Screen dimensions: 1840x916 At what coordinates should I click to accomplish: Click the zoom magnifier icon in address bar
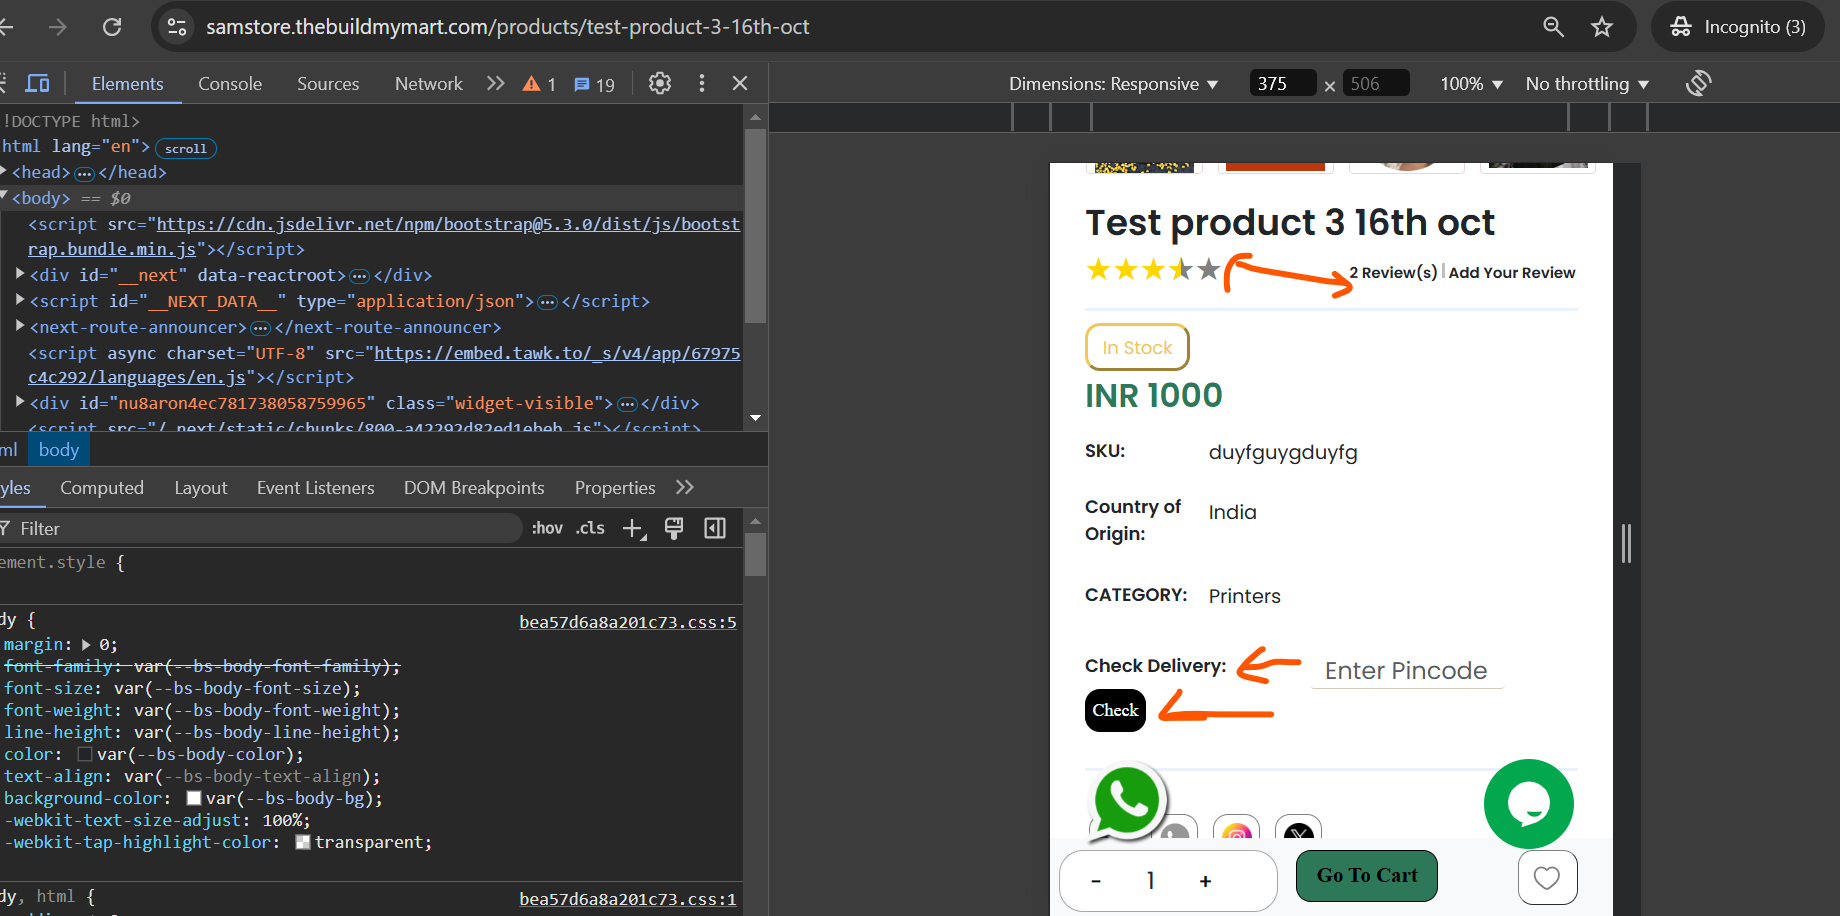[1553, 27]
